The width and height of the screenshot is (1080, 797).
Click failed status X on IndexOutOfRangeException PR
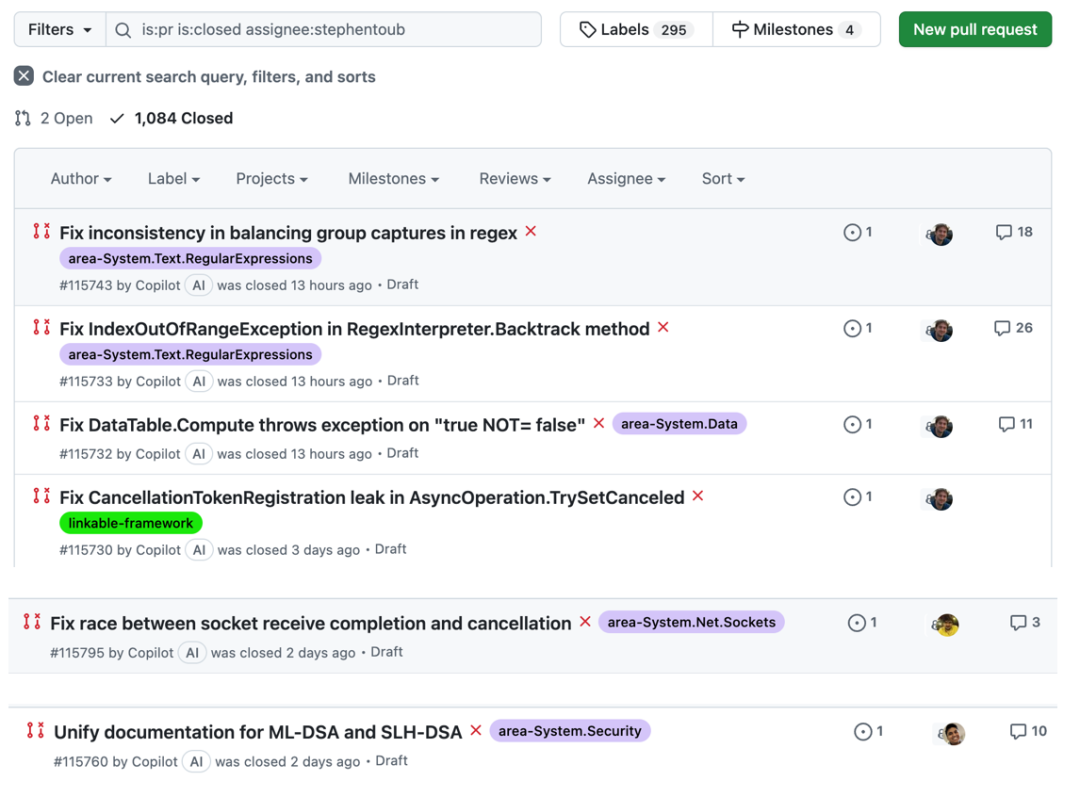point(663,328)
